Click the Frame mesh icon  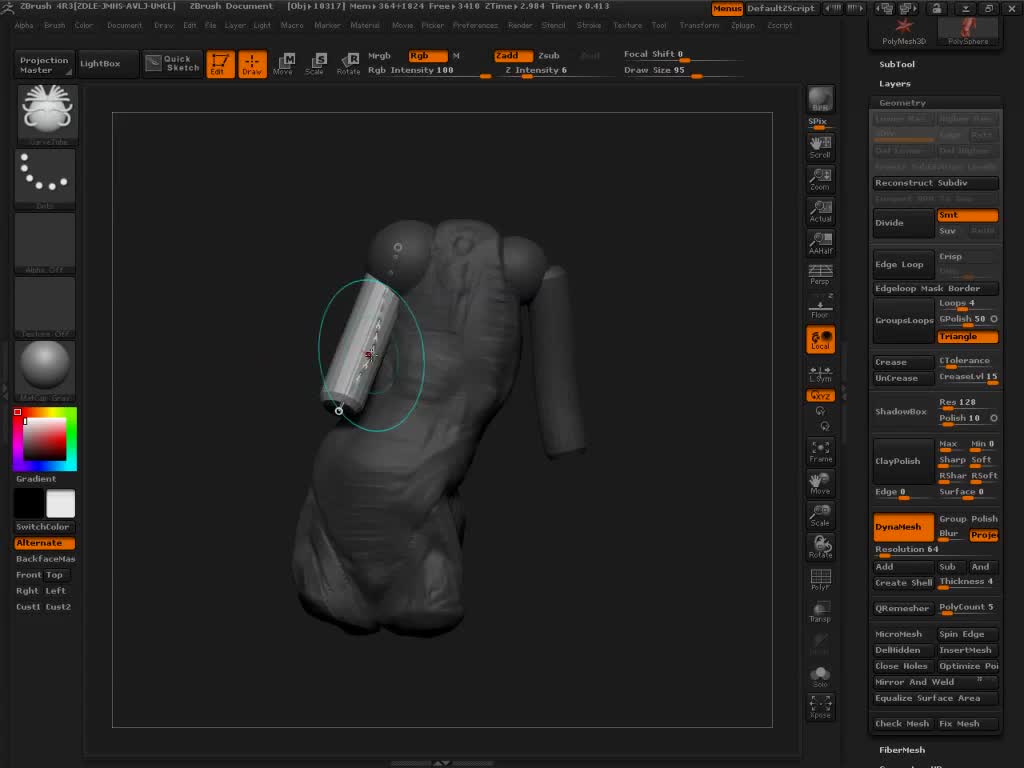(820, 451)
